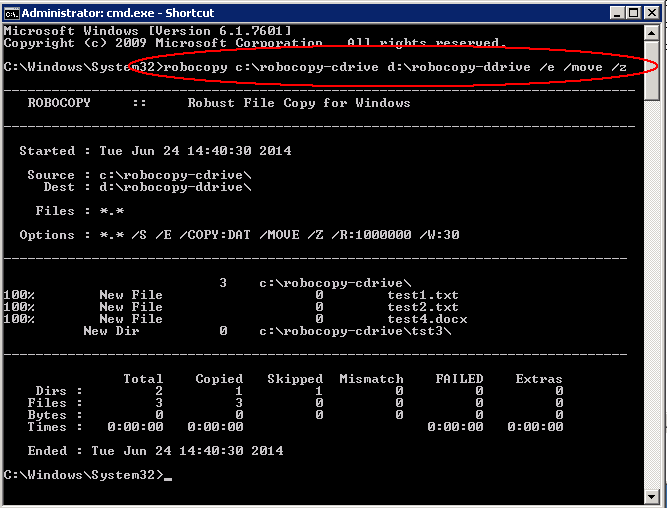The height and width of the screenshot is (508, 667).
Task: Click the 'ROBOCOPY' banner title
Action: tap(59, 103)
